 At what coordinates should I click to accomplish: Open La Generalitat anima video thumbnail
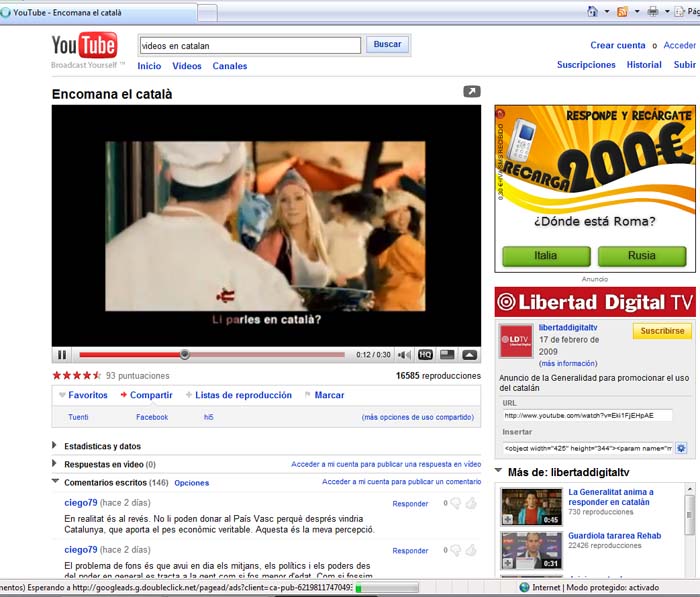pyautogui.click(x=531, y=507)
